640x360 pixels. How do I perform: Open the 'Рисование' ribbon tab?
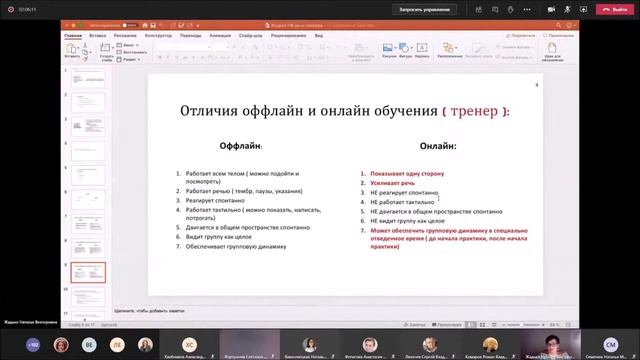[x=125, y=36]
